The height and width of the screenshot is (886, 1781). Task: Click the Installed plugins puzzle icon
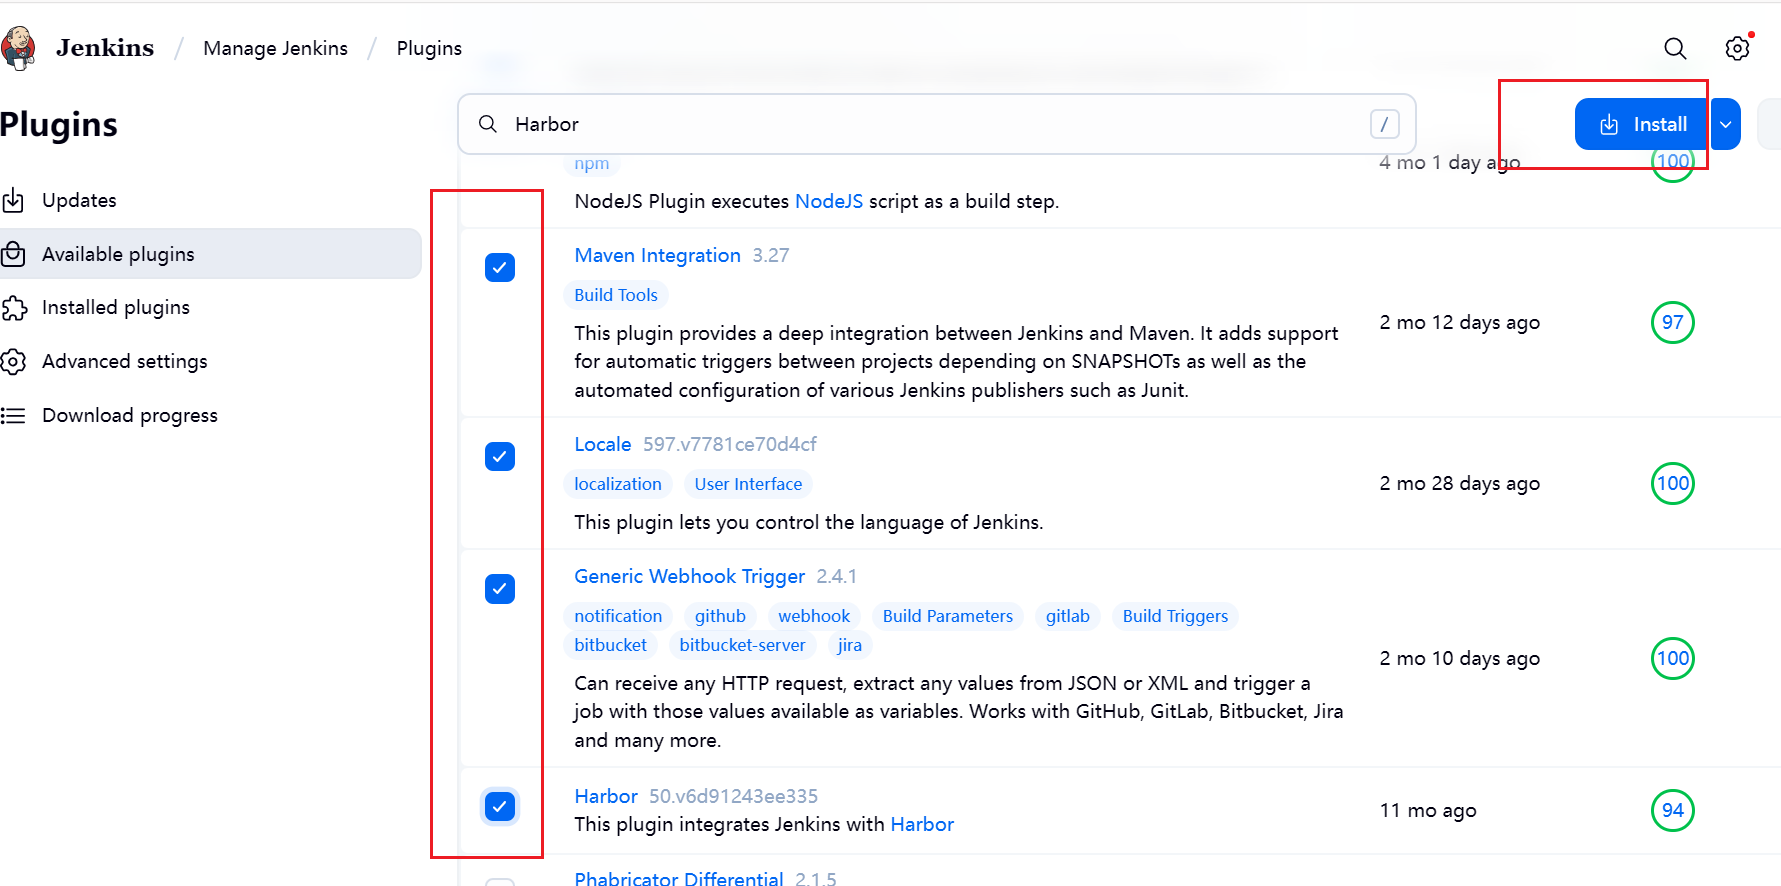[13, 307]
